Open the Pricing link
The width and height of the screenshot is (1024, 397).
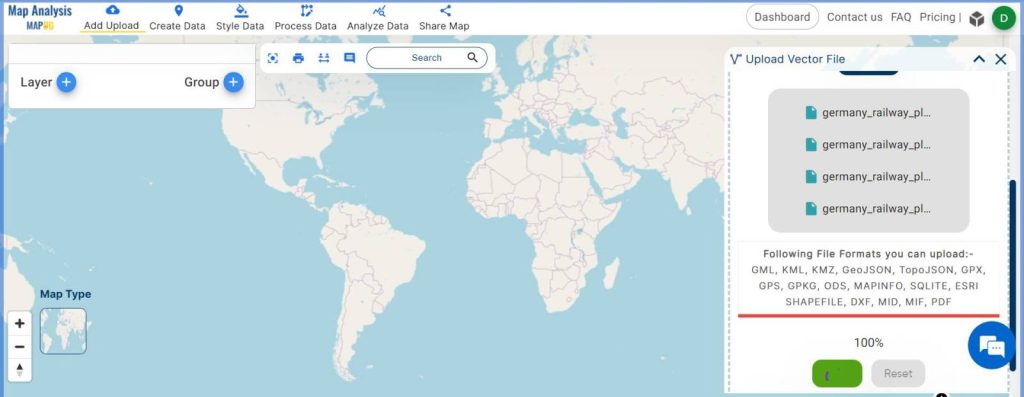pyautogui.click(x=937, y=18)
